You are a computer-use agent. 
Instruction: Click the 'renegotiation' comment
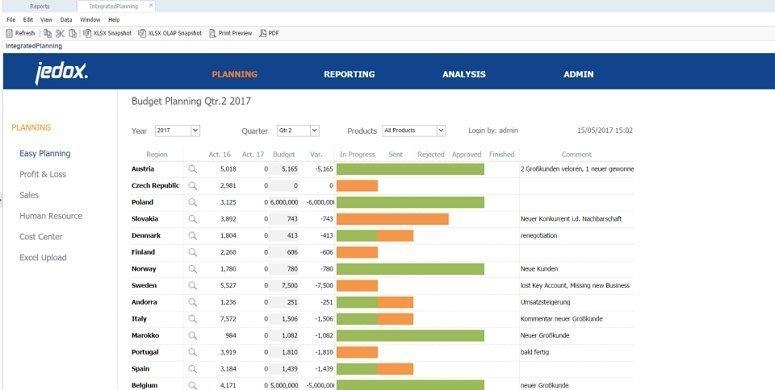539,236
